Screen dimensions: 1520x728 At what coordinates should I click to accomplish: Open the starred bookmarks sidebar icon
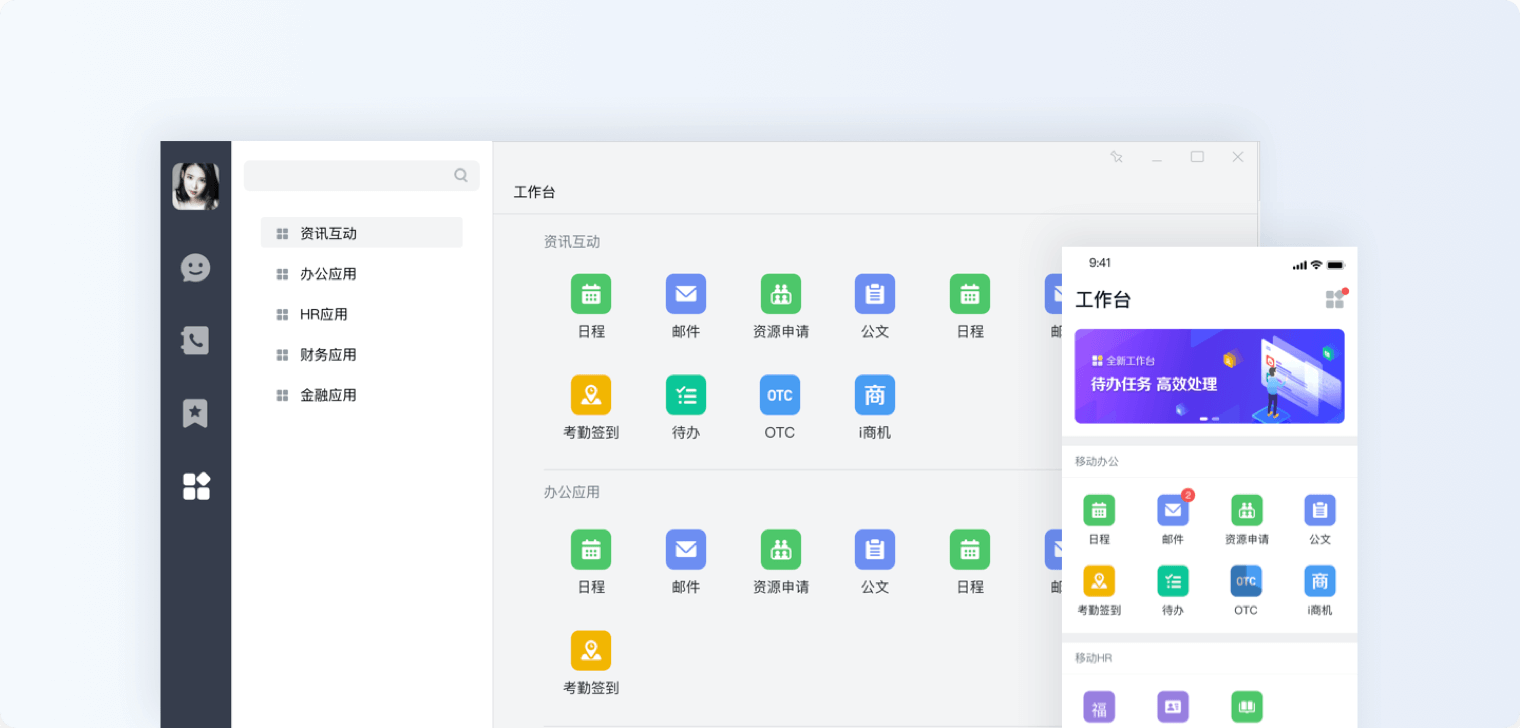195,413
